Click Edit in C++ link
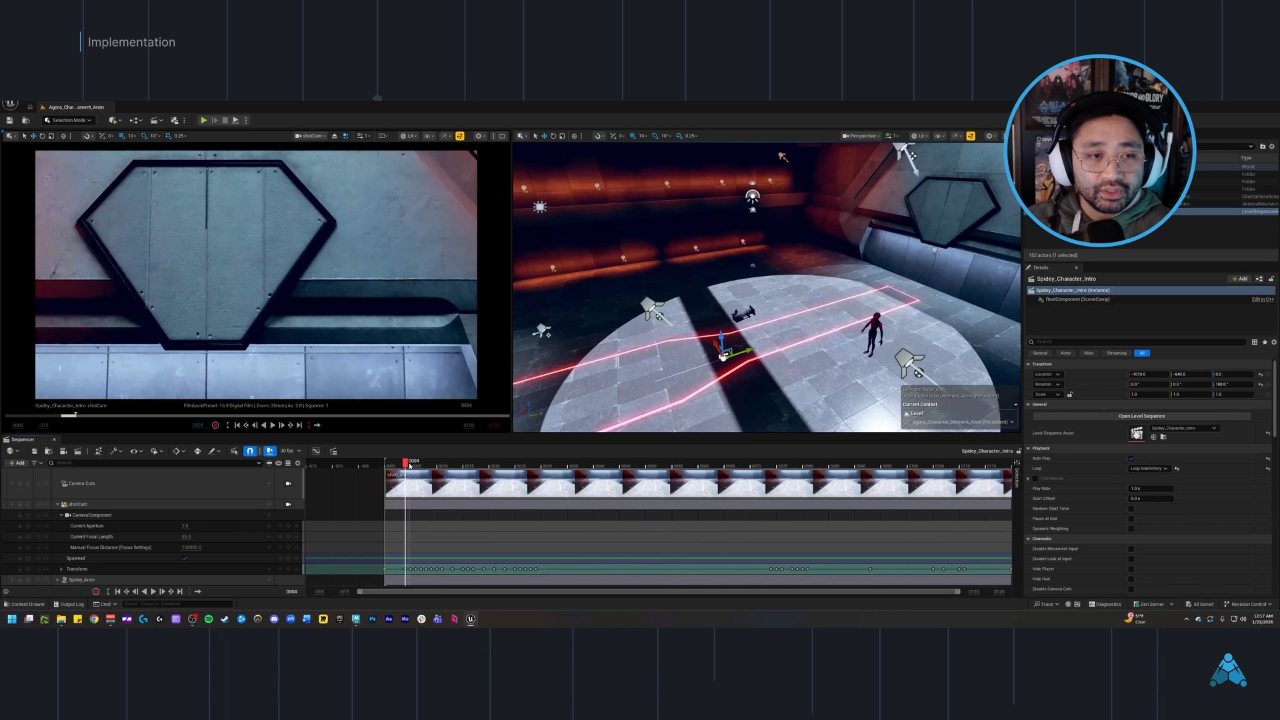Screen dimensions: 1280x720 [x=1263, y=299]
